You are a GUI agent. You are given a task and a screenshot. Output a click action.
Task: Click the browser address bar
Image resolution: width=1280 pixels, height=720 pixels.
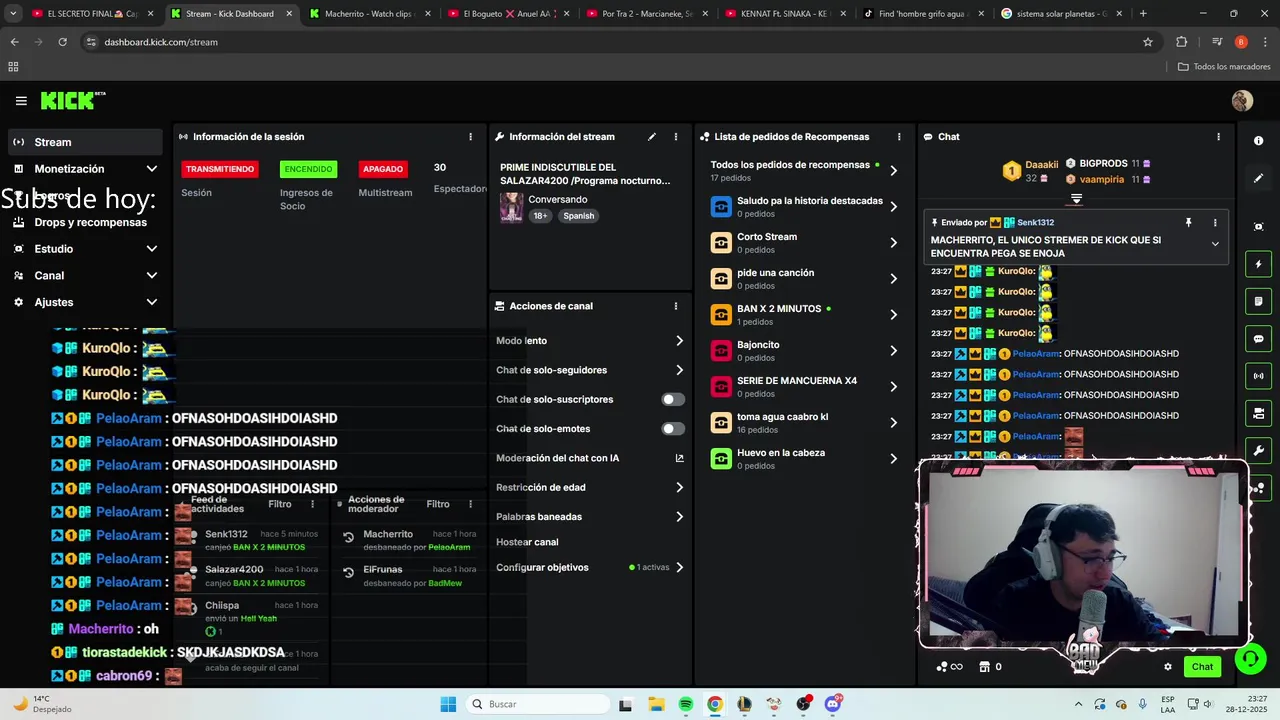pyautogui.click(x=620, y=42)
